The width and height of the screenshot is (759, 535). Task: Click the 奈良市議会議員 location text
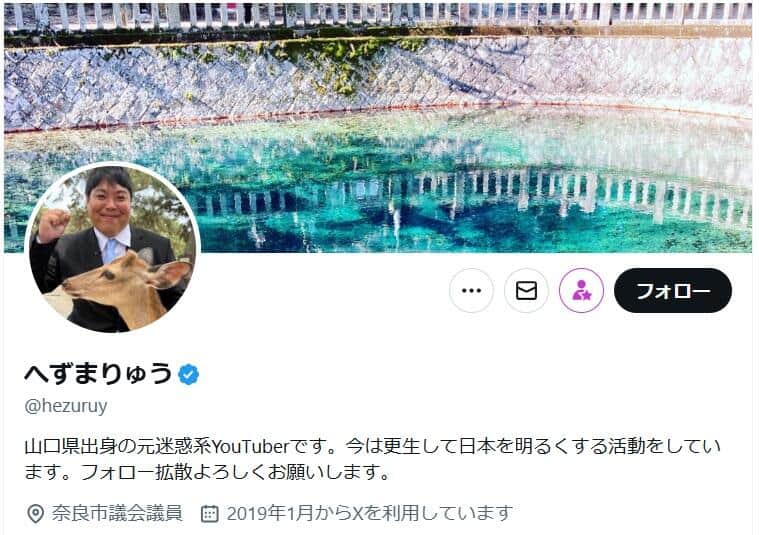117,513
